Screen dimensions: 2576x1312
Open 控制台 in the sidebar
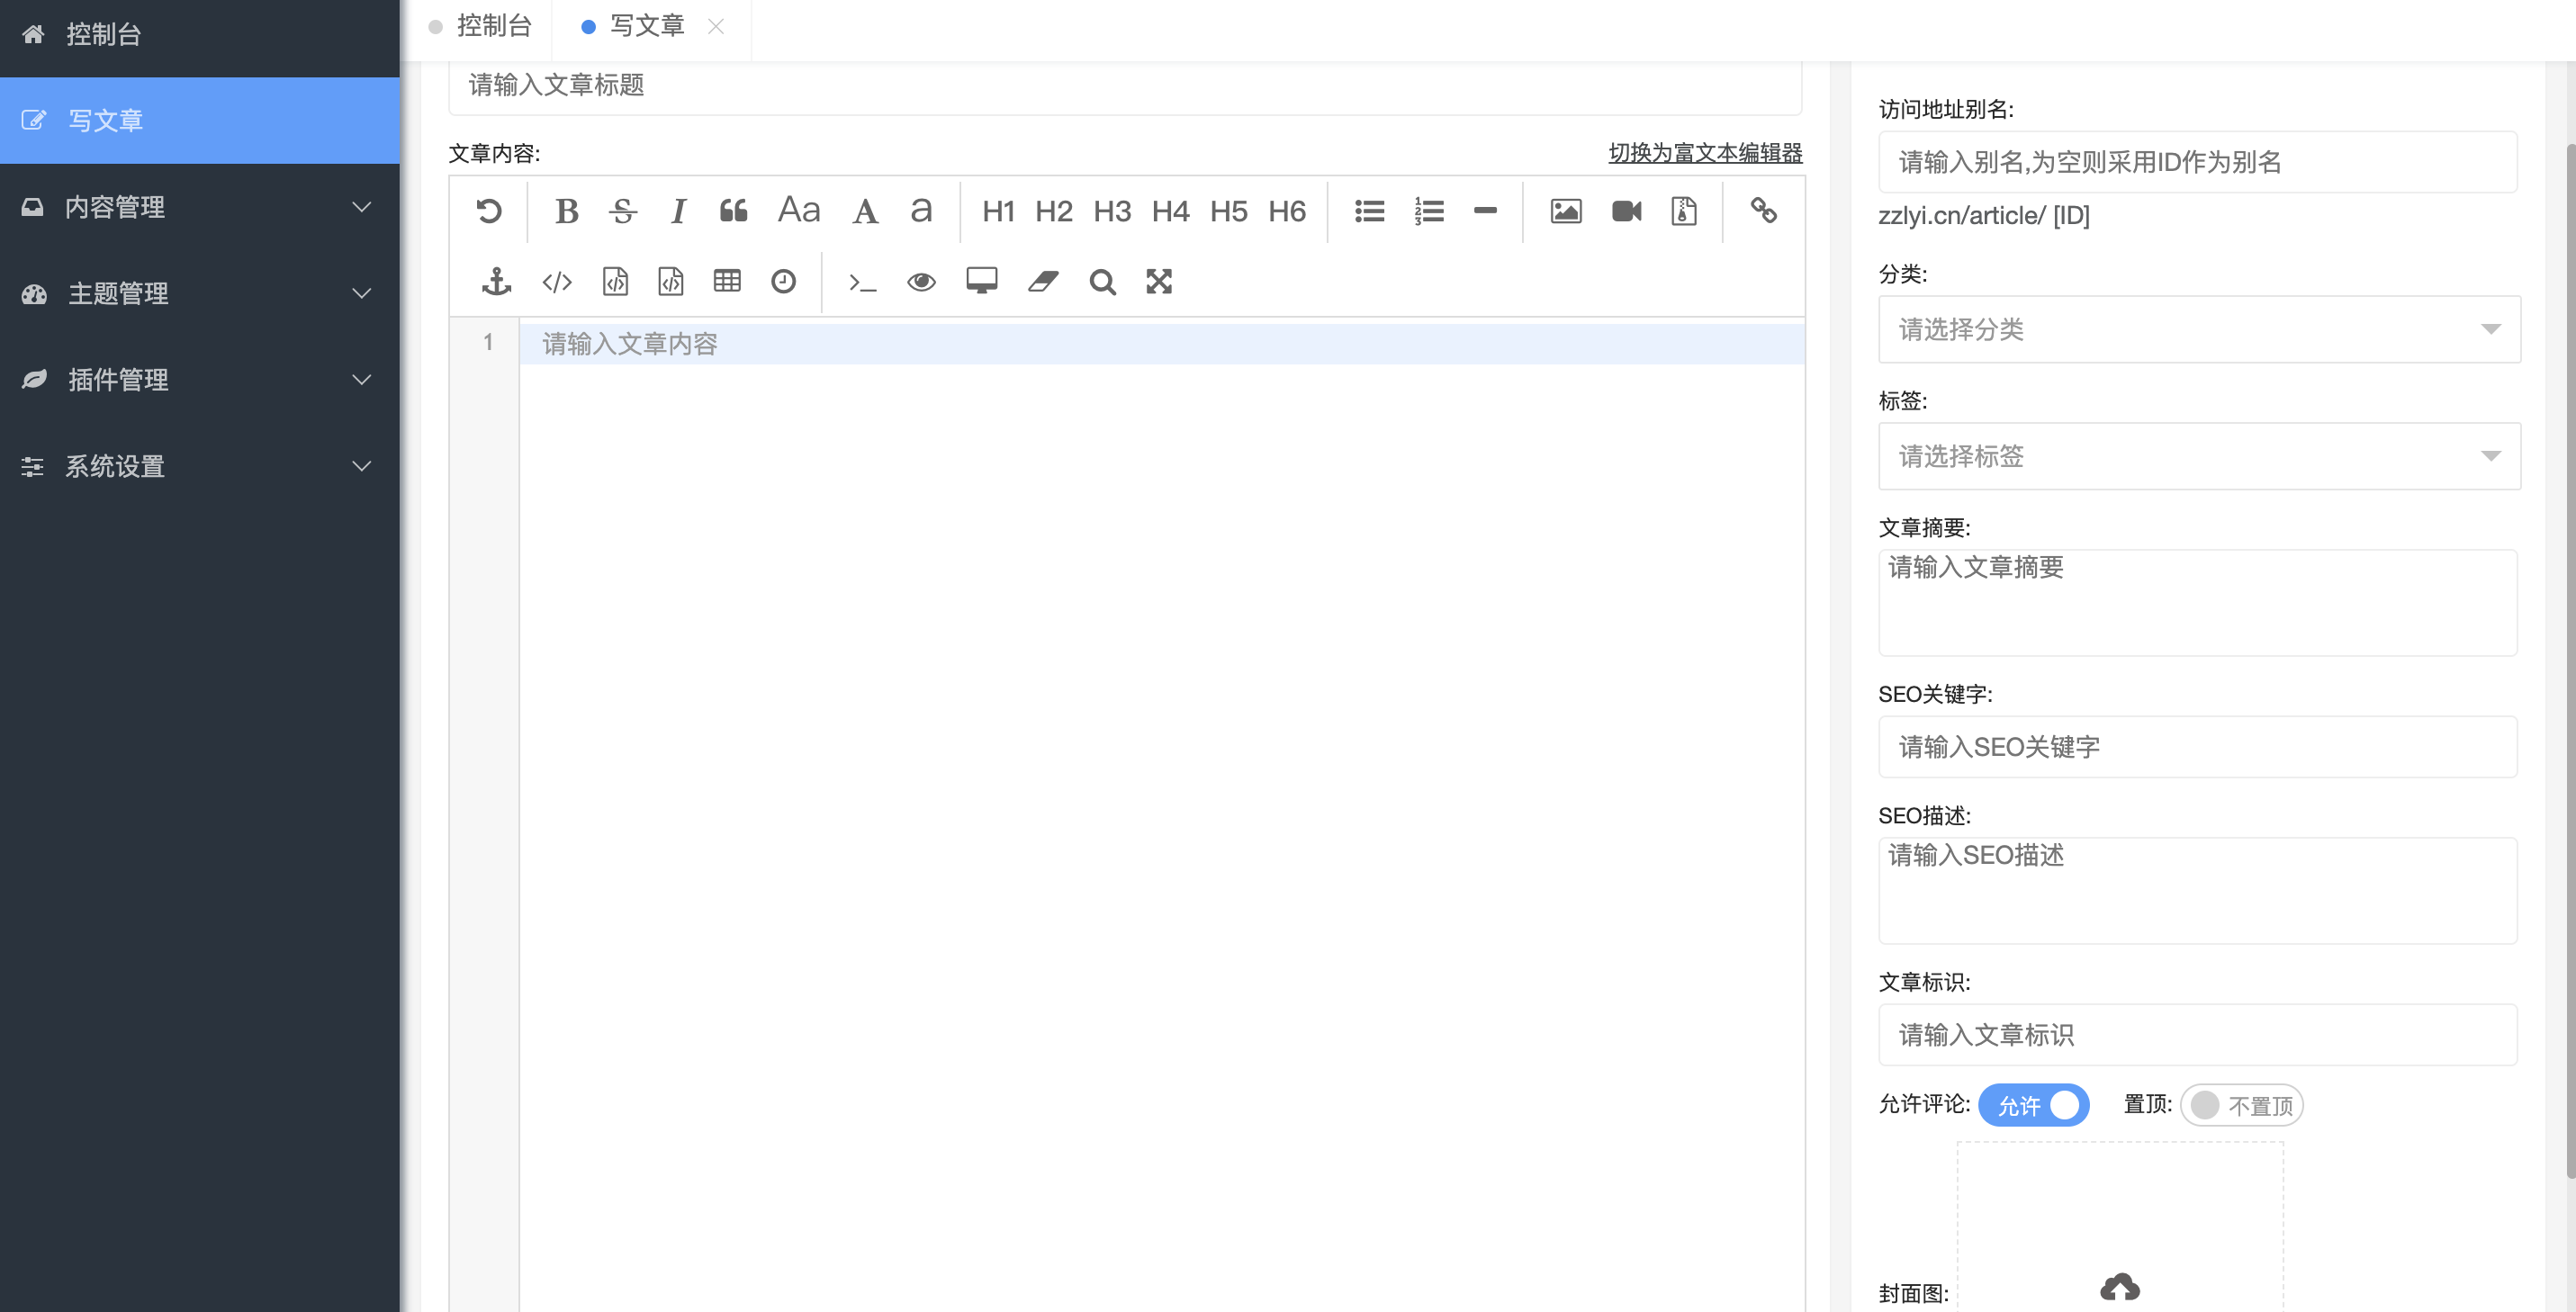coord(200,35)
